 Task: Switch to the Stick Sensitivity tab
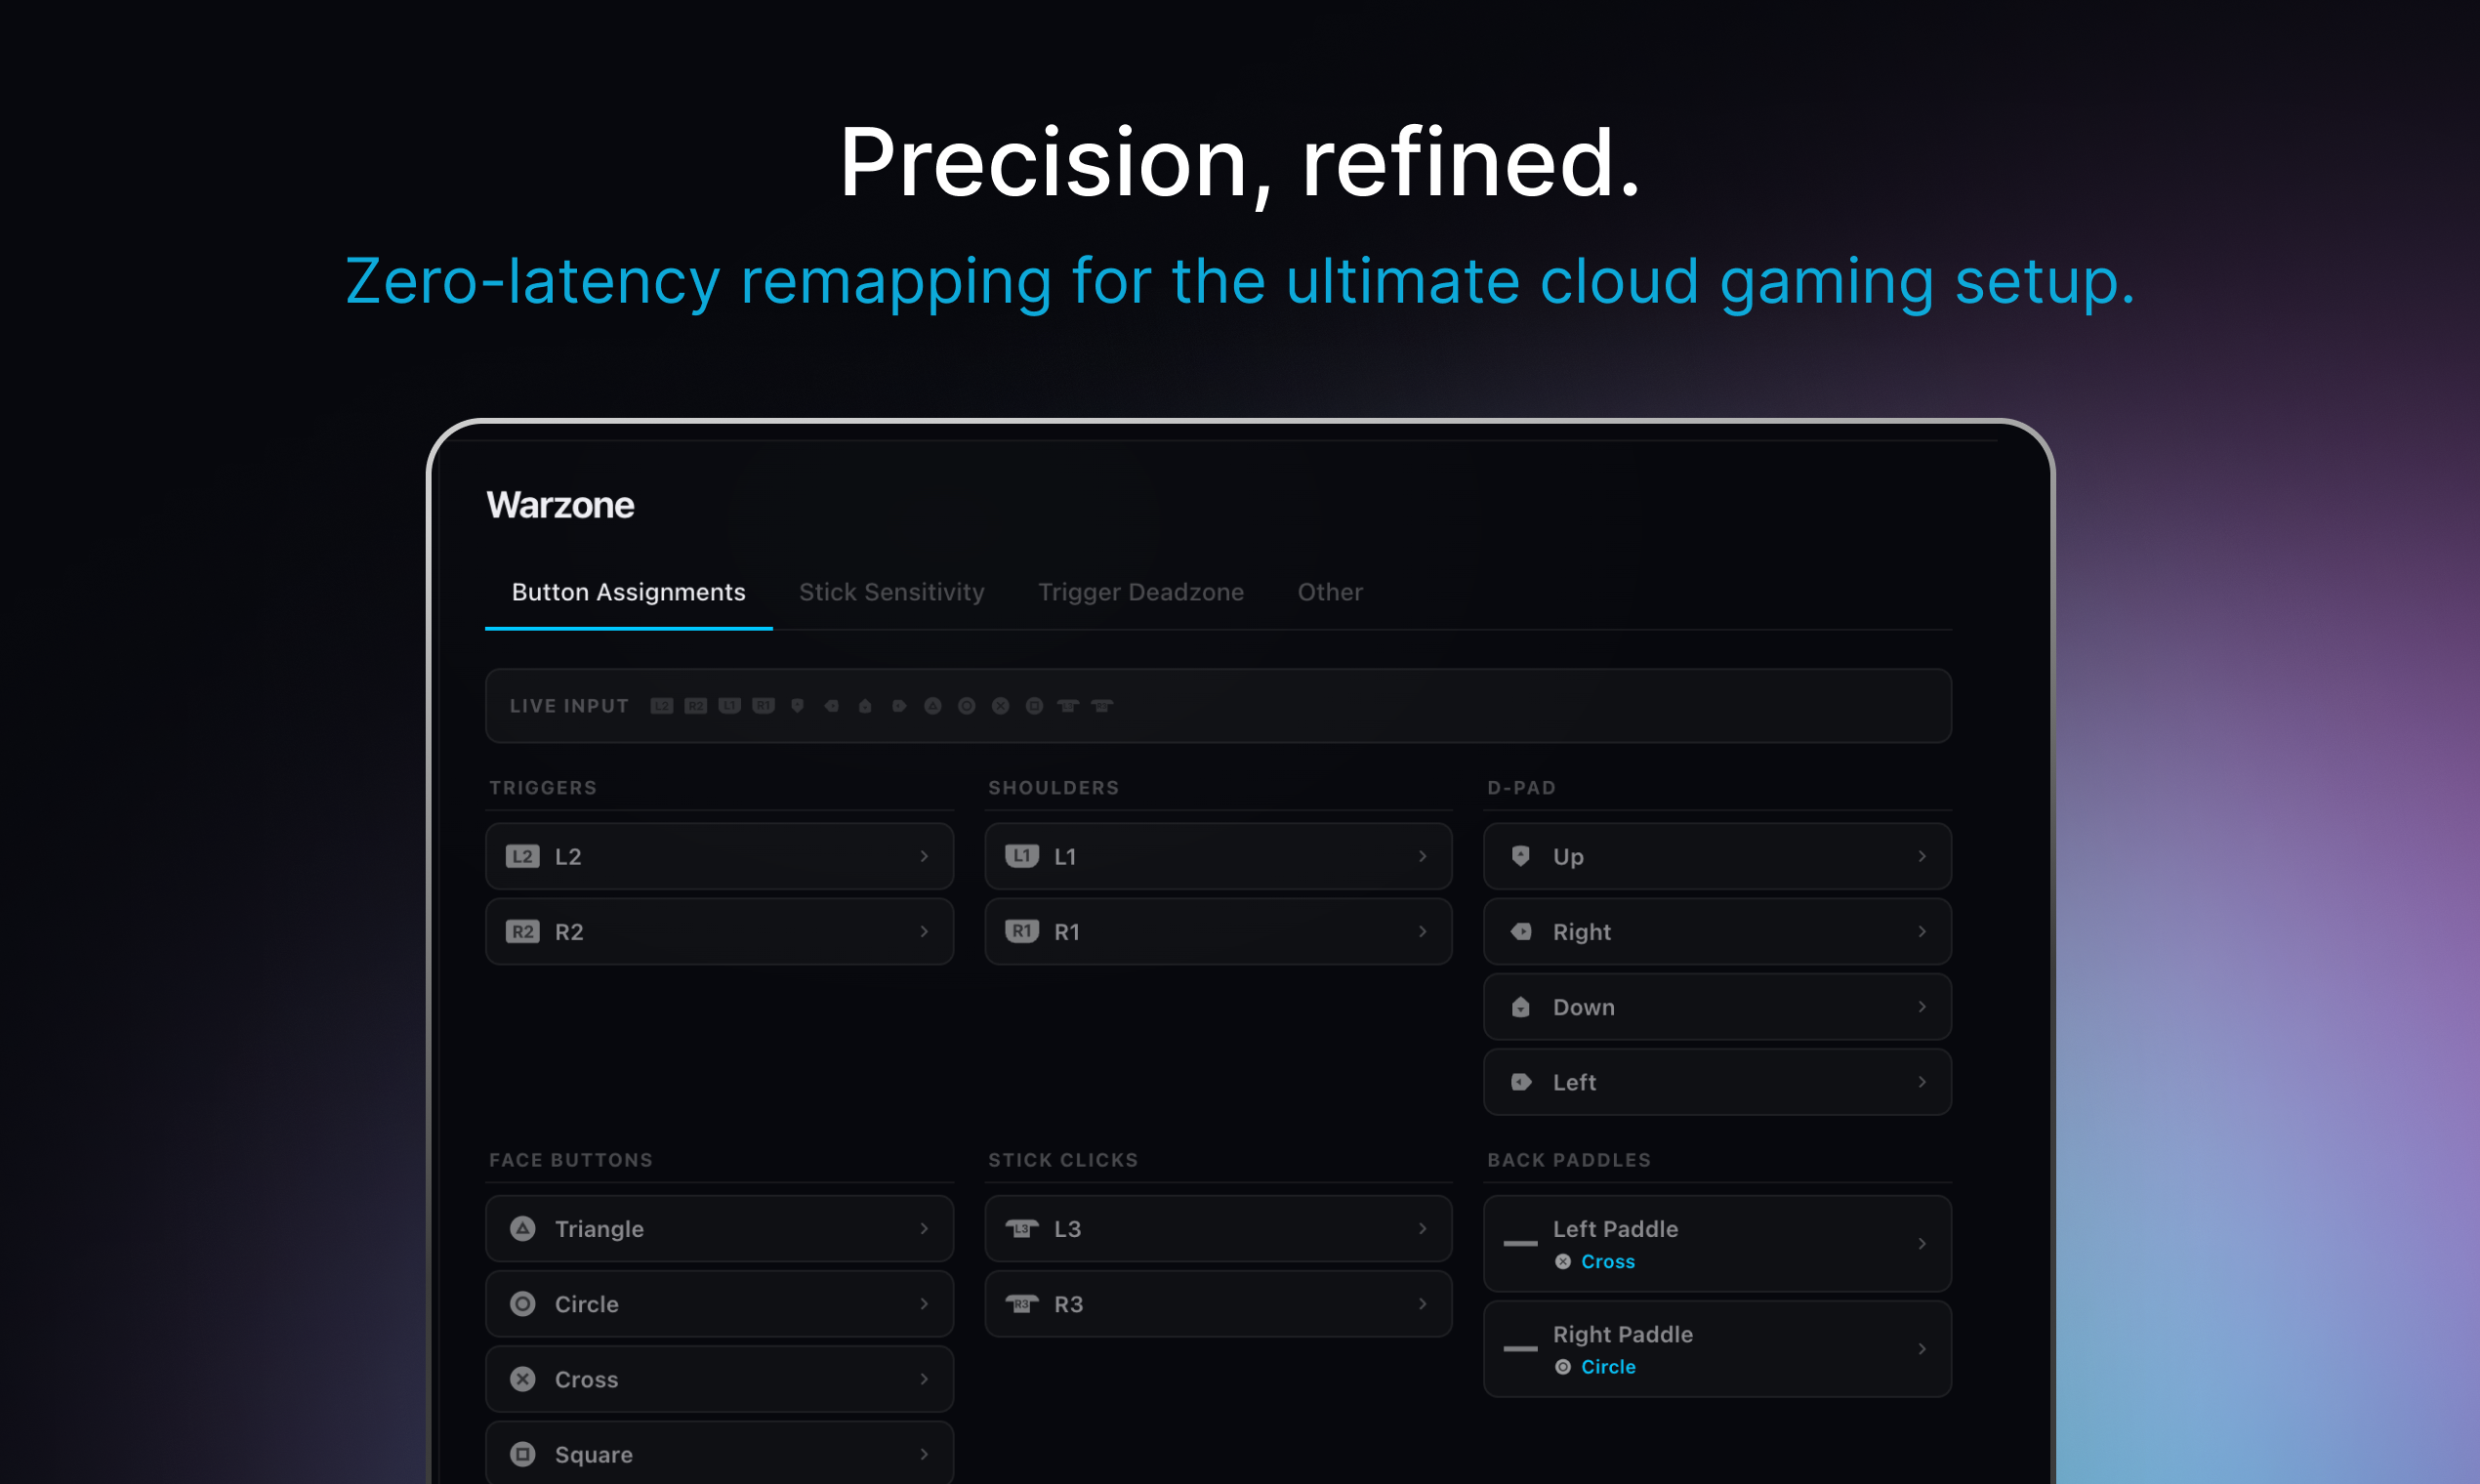(x=891, y=592)
